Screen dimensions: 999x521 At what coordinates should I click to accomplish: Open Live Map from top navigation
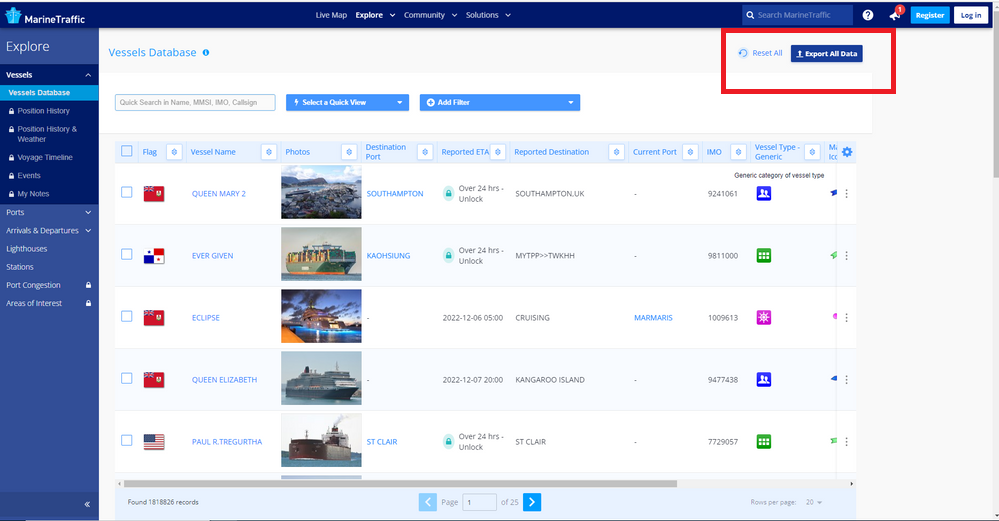tap(331, 15)
